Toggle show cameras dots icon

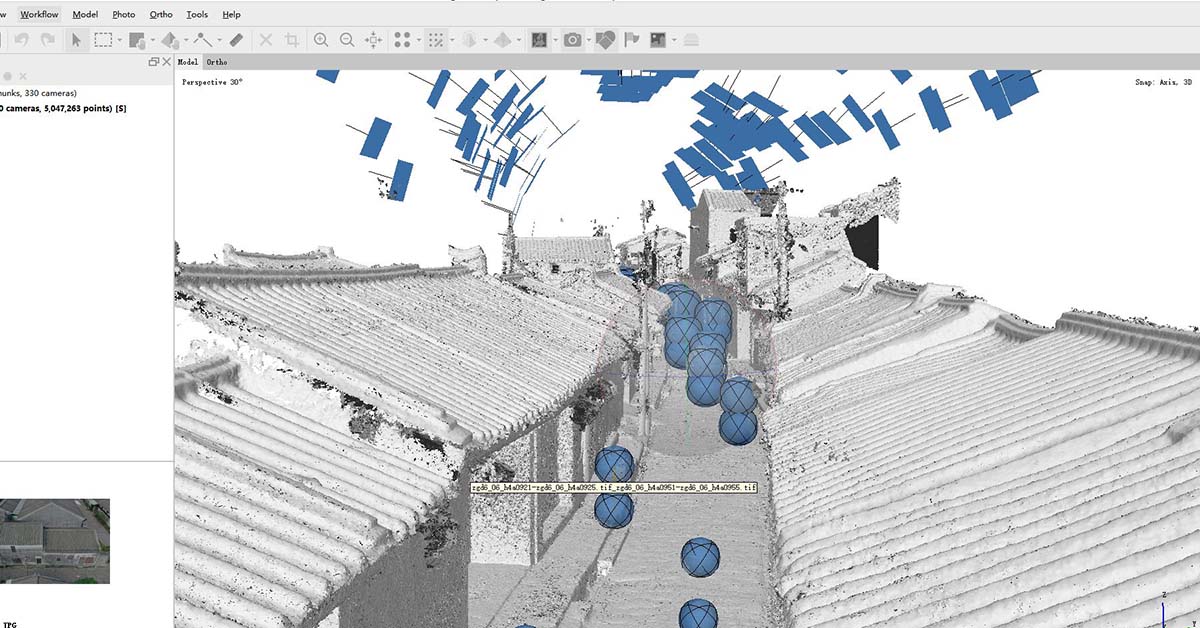point(401,40)
